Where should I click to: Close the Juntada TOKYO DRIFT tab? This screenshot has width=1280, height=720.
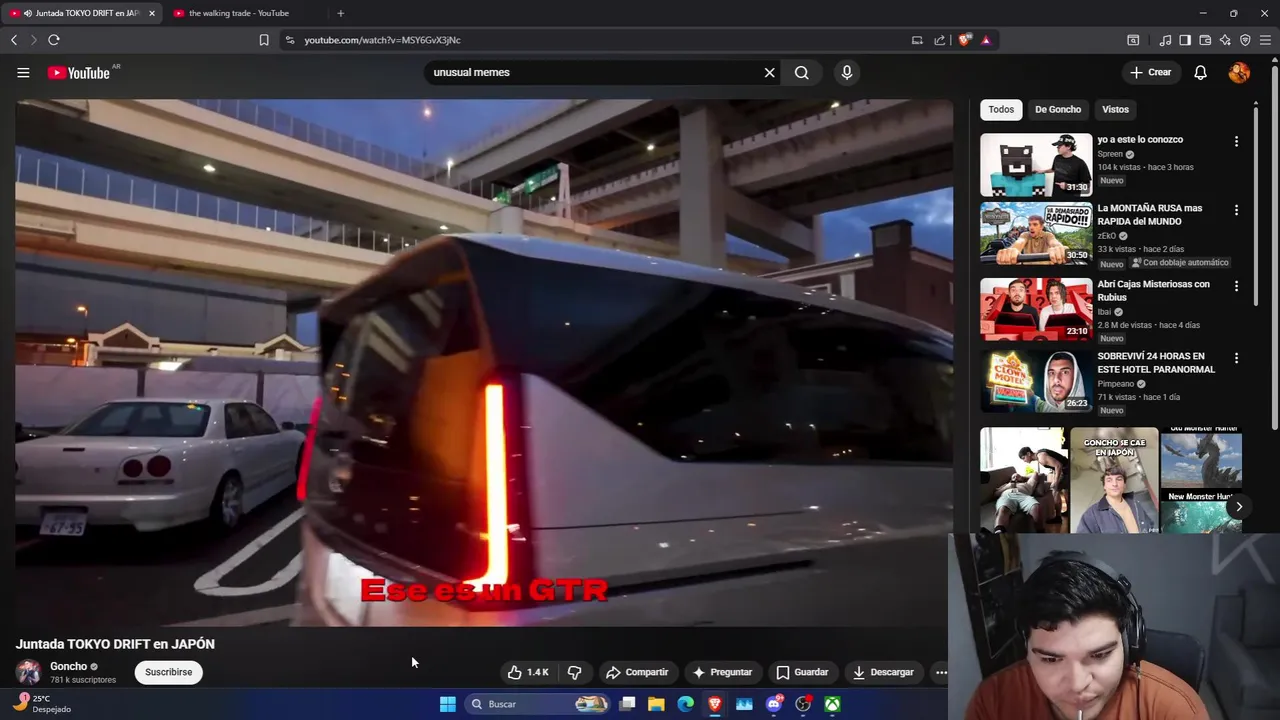tap(151, 13)
